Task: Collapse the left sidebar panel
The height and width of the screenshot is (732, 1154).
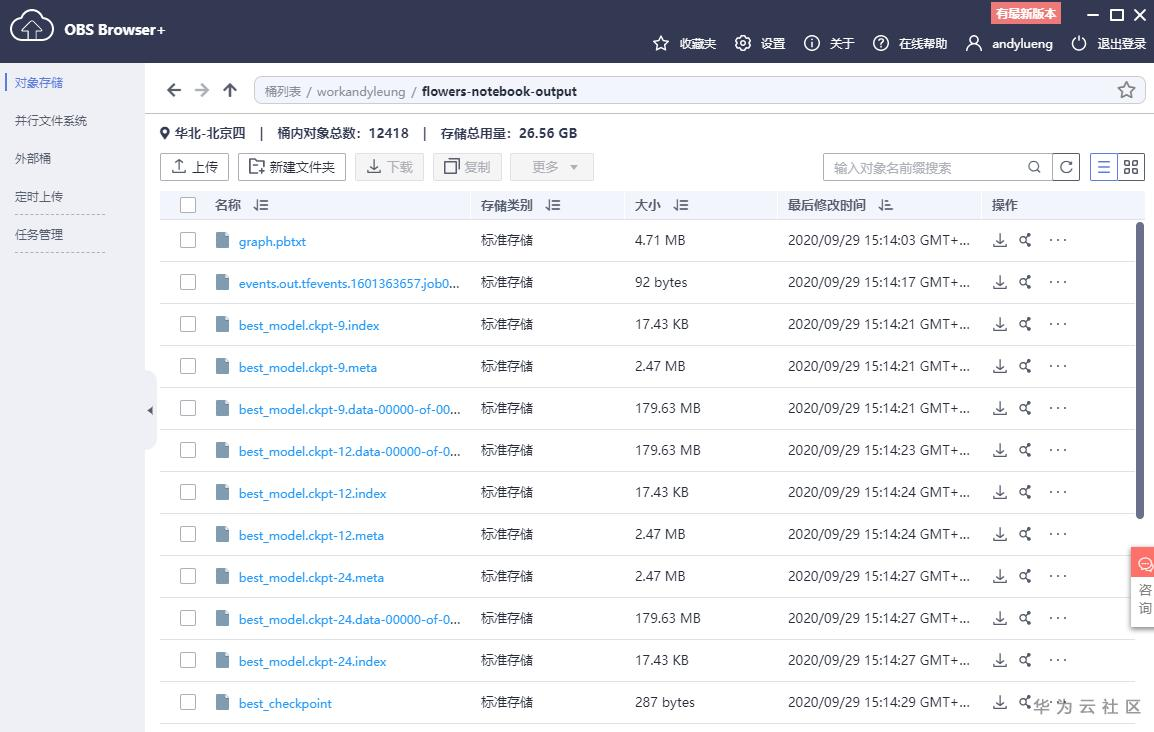Action: click(x=150, y=410)
